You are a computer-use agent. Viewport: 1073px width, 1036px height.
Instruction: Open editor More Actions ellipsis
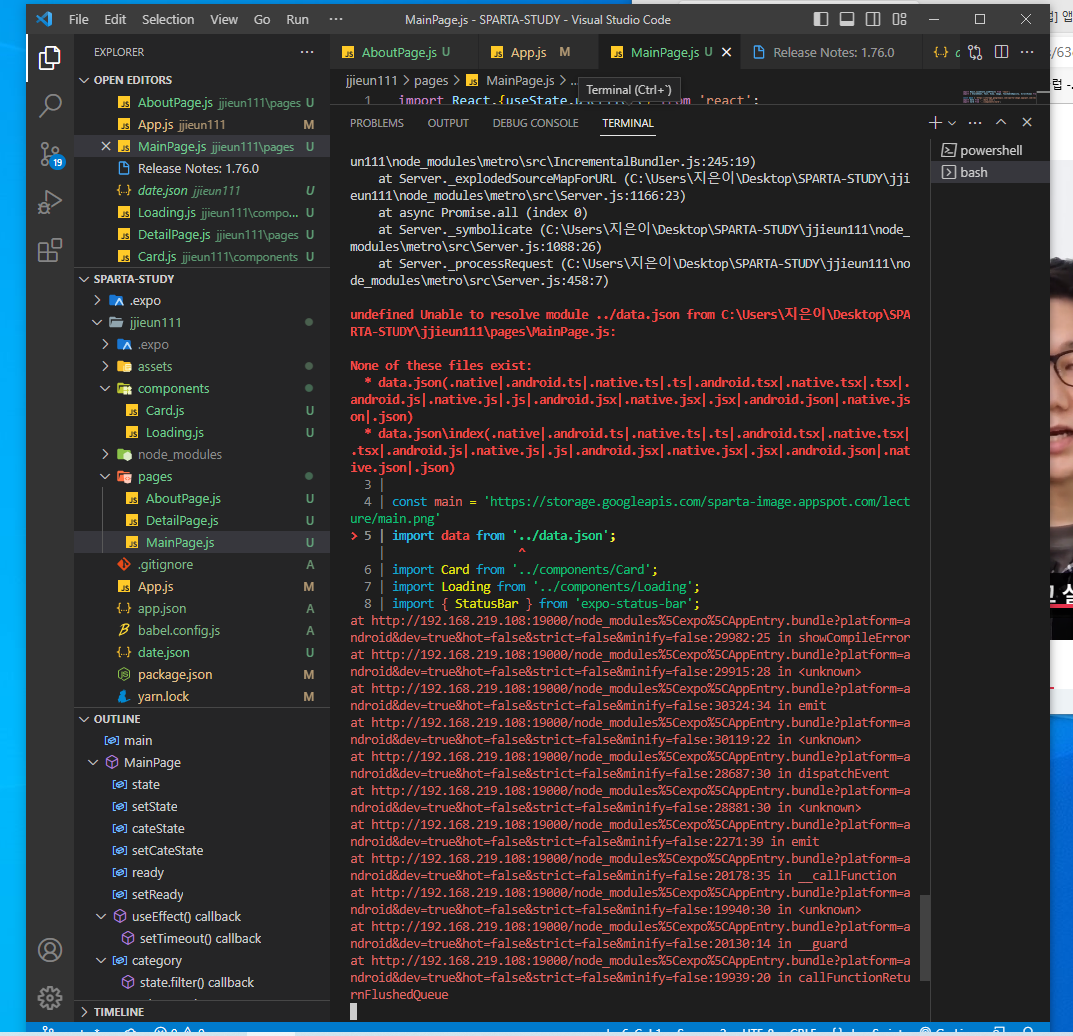(1027, 52)
